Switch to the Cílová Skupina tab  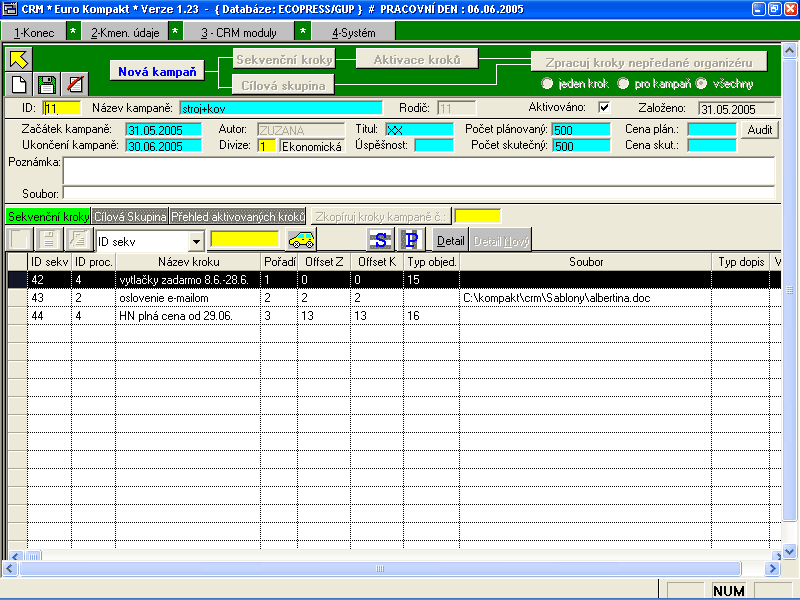129,216
